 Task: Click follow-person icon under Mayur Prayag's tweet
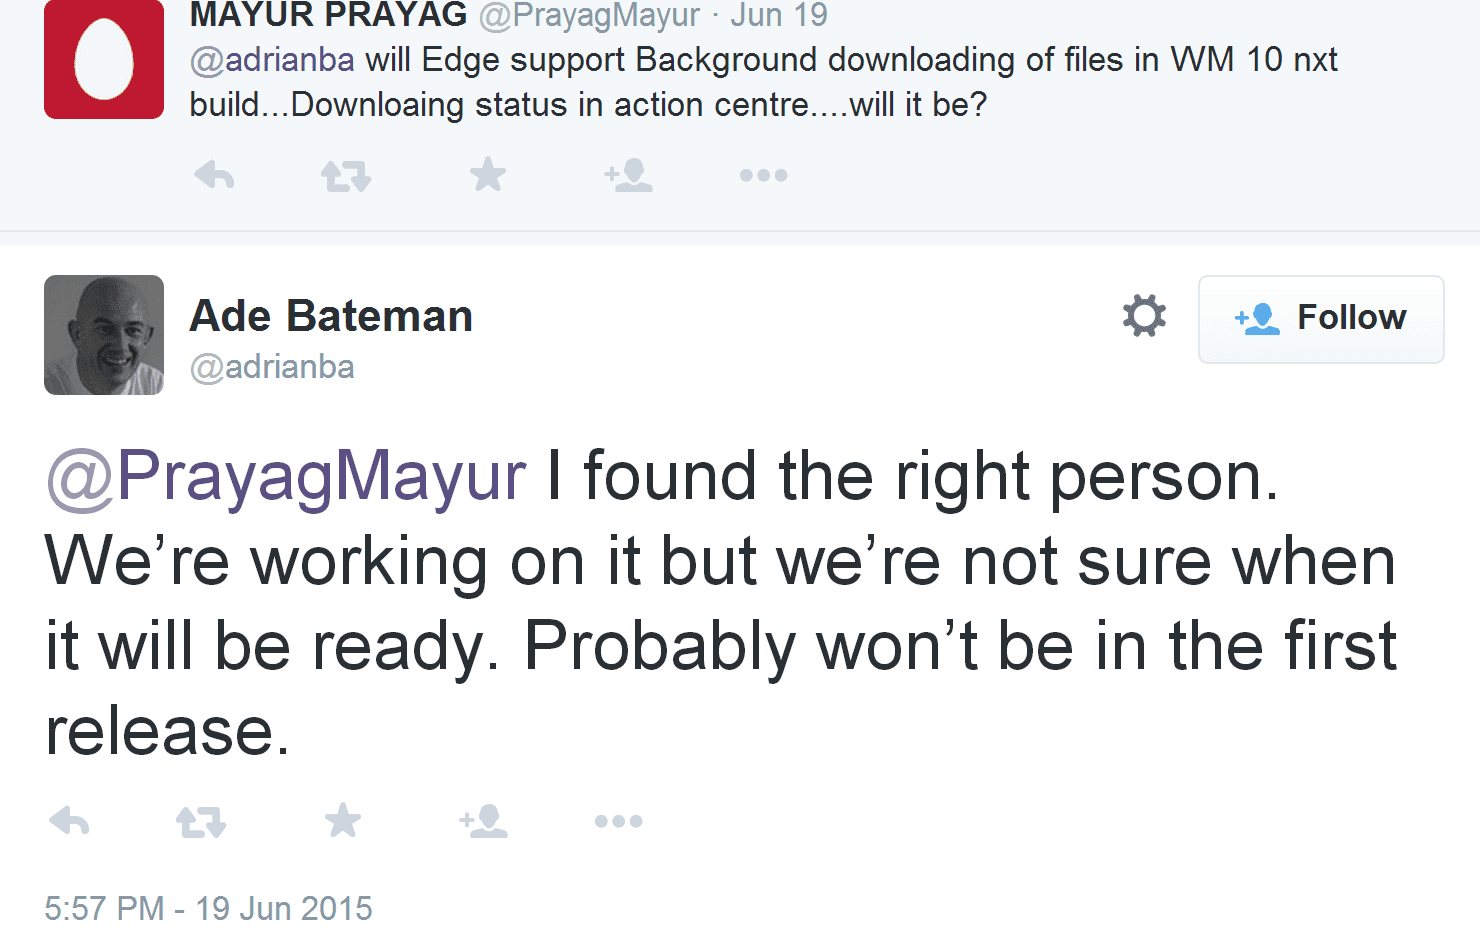(x=628, y=175)
